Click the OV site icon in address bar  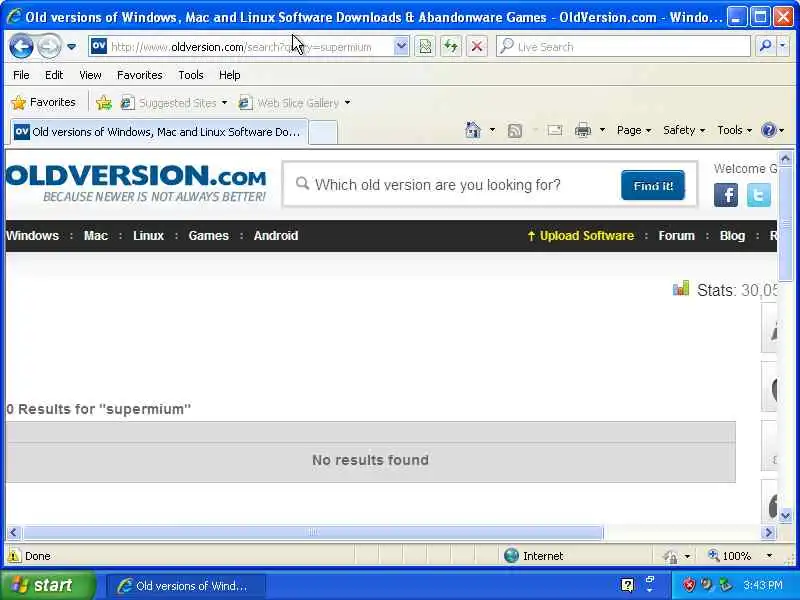[98, 46]
